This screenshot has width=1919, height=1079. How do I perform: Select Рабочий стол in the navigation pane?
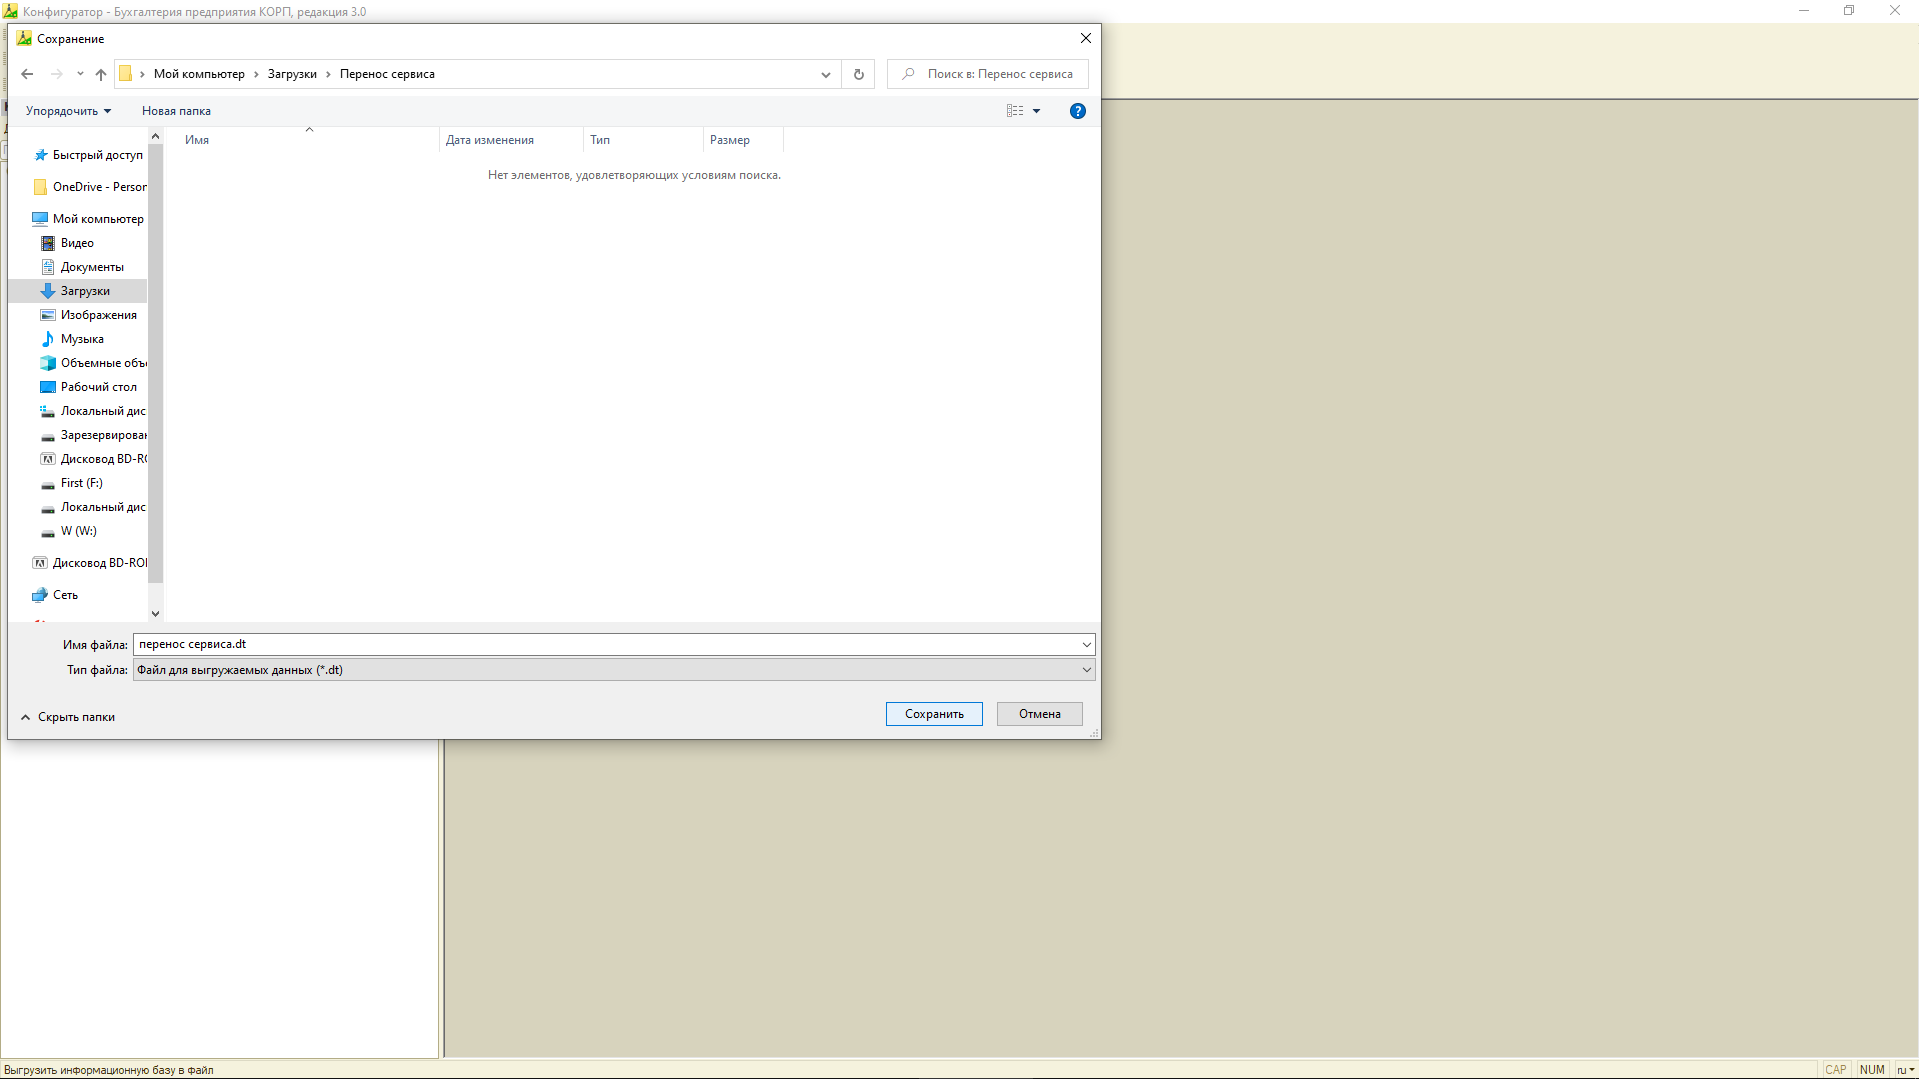point(98,387)
